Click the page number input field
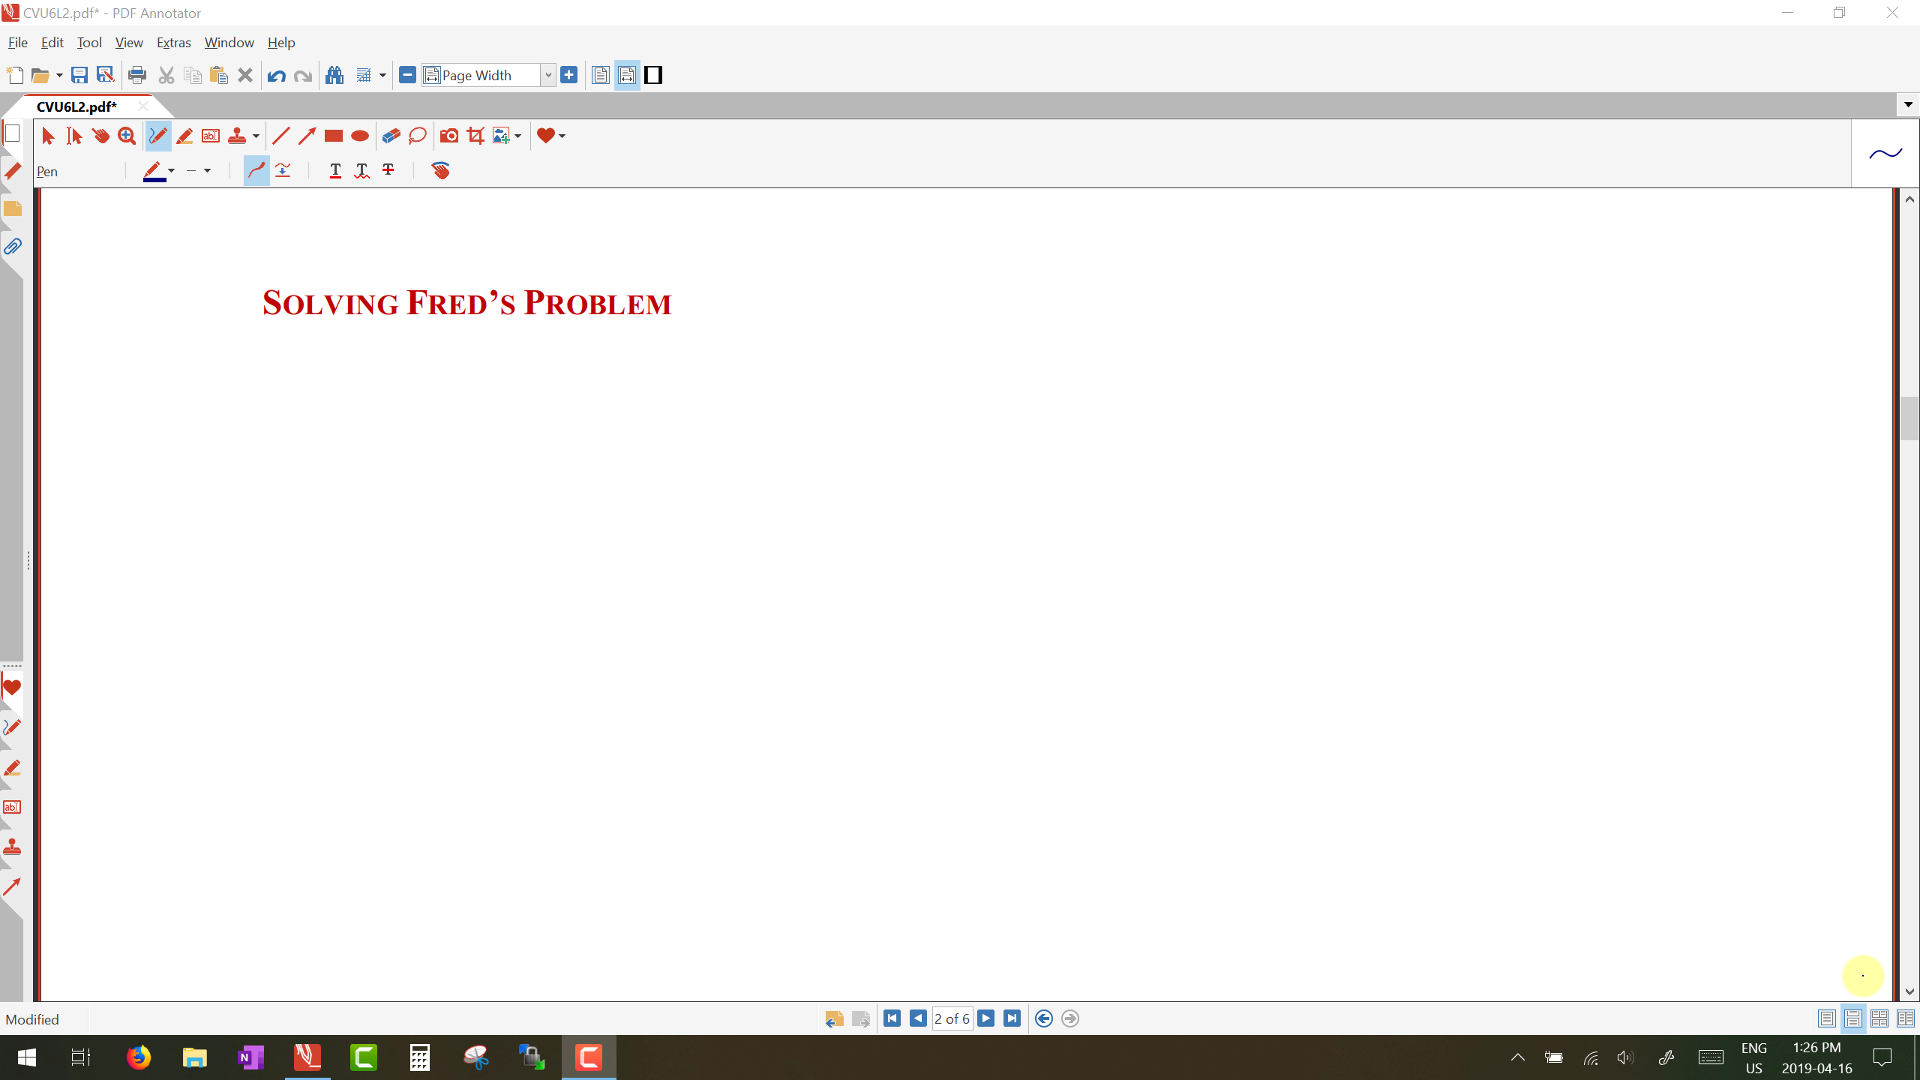Image resolution: width=1920 pixels, height=1080 pixels. [x=951, y=1019]
